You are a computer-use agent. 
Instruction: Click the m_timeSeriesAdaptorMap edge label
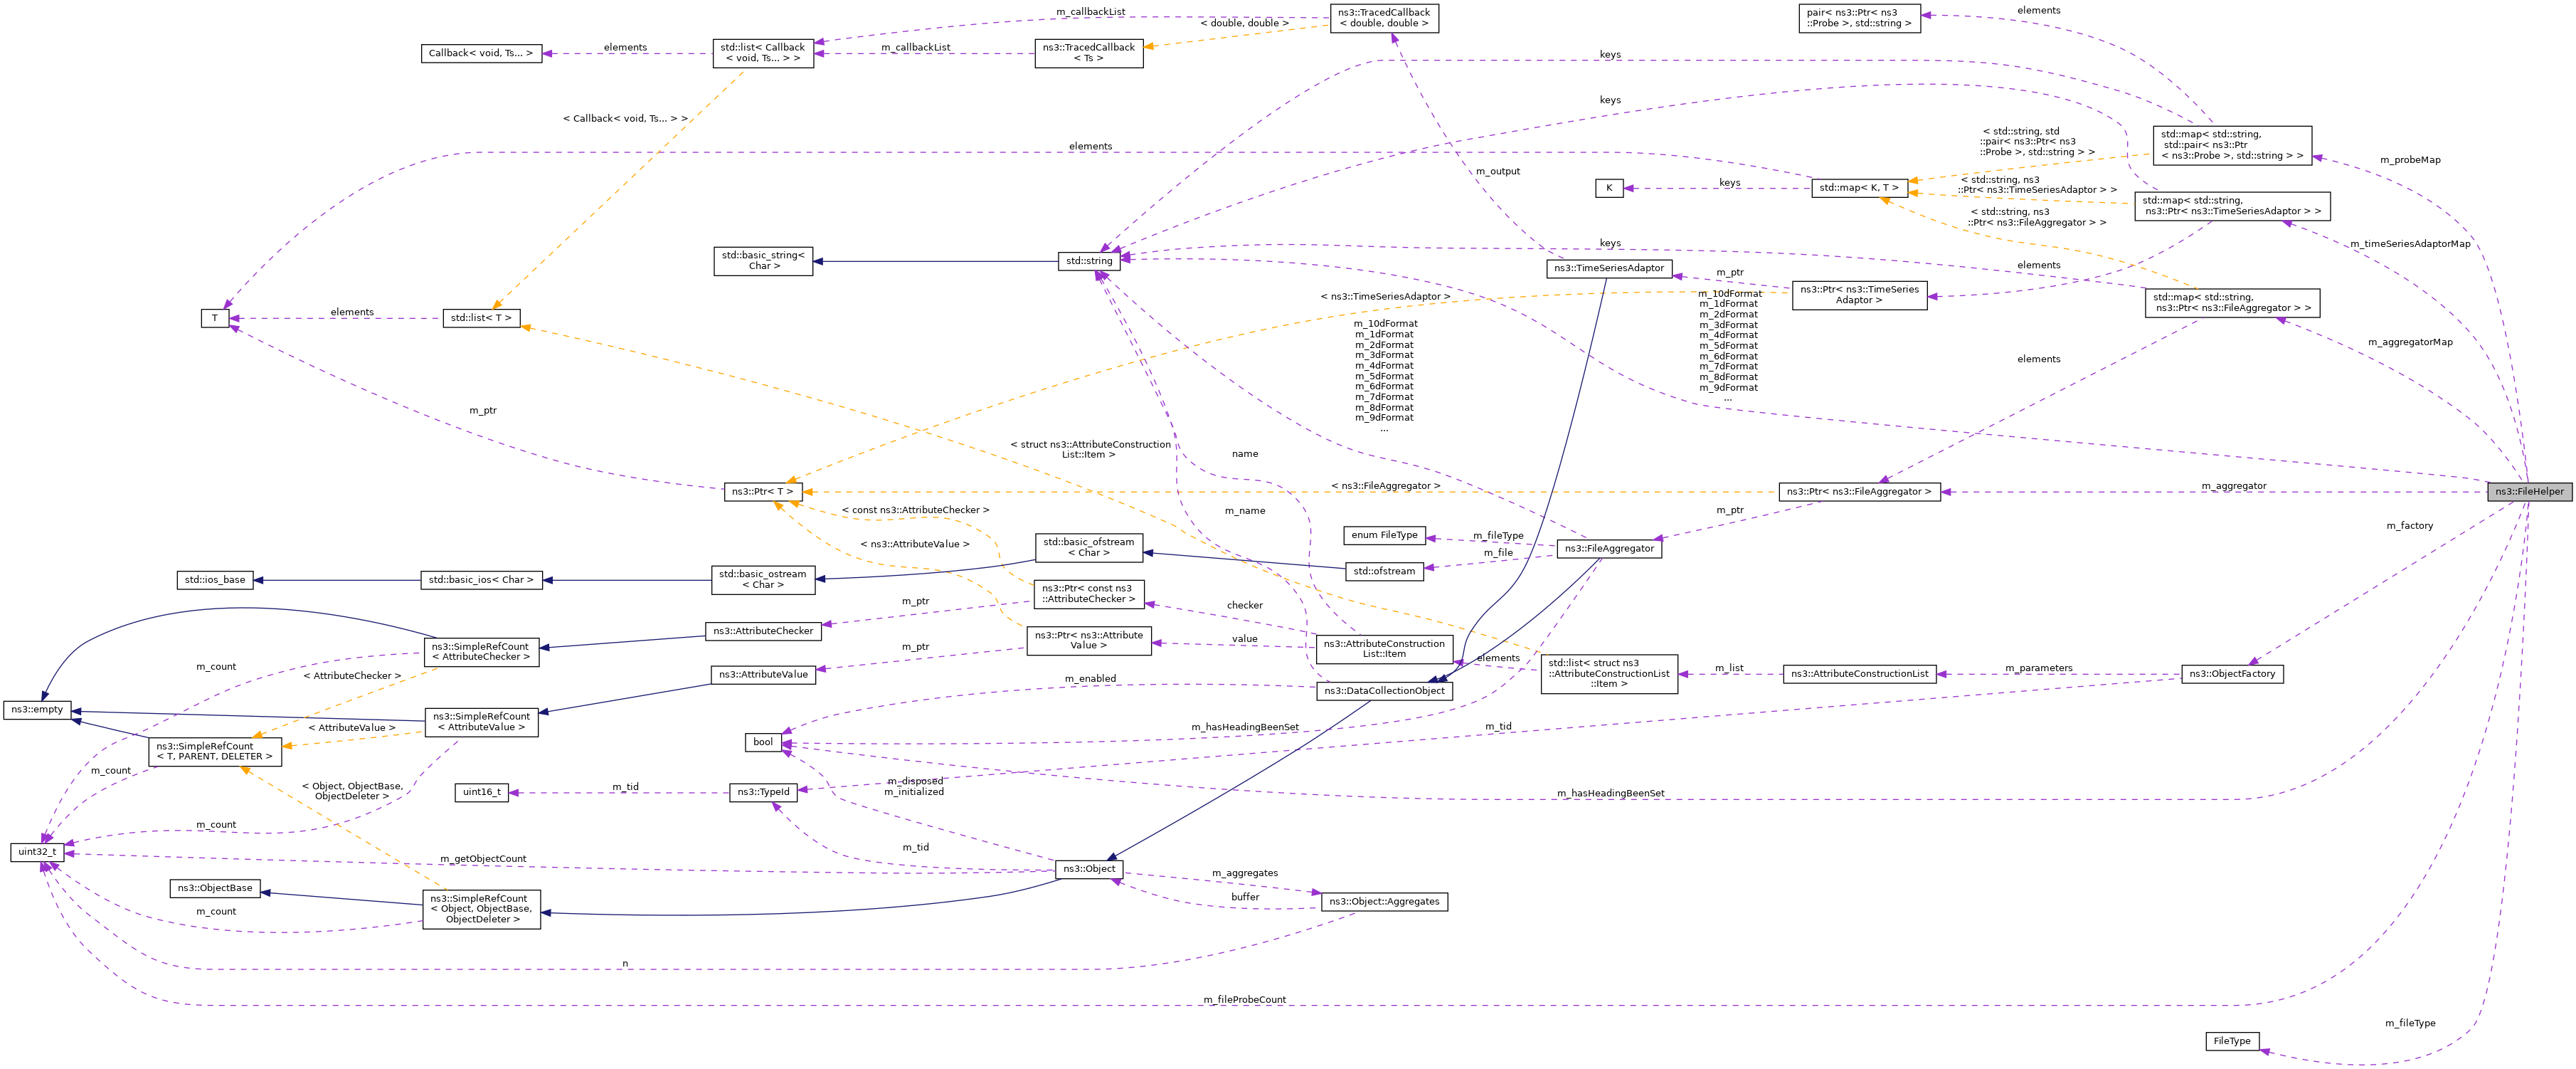pyautogui.click(x=2410, y=244)
